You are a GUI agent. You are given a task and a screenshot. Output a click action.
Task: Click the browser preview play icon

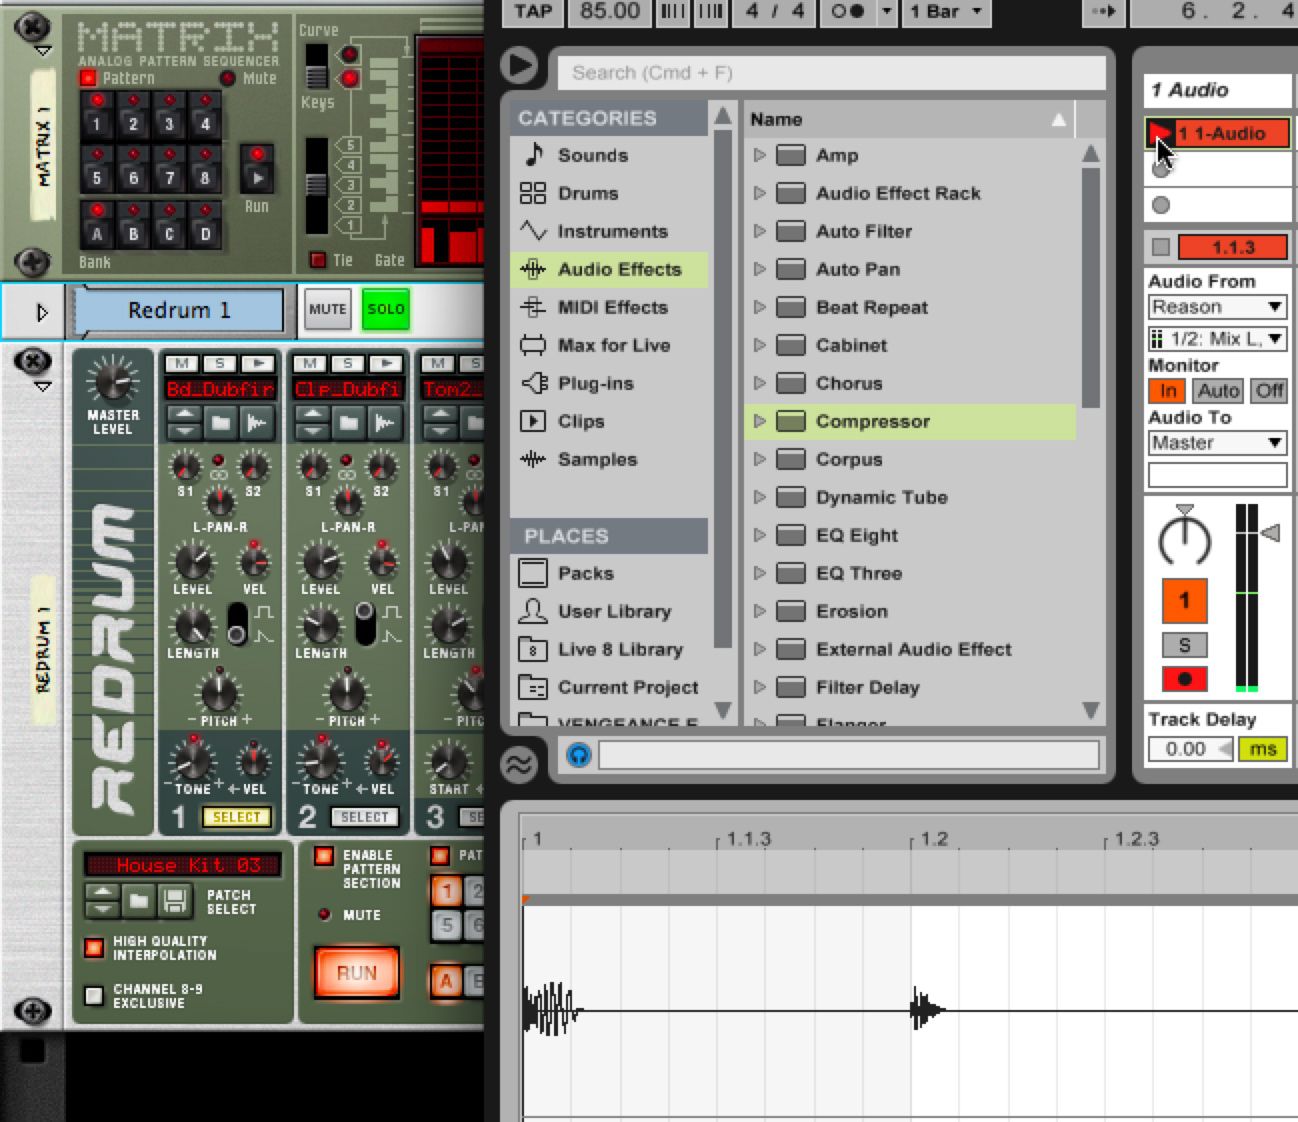point(519,66)
